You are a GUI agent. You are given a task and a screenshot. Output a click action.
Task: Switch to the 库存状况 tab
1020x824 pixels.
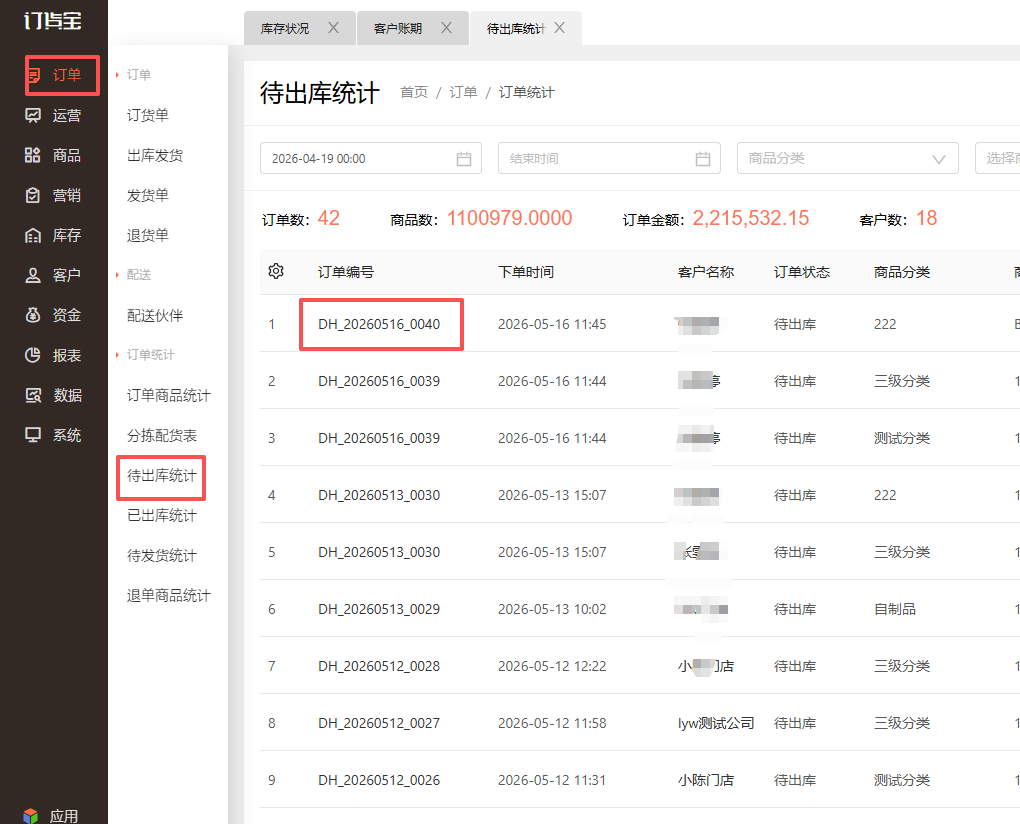click(x=285, y=29)
